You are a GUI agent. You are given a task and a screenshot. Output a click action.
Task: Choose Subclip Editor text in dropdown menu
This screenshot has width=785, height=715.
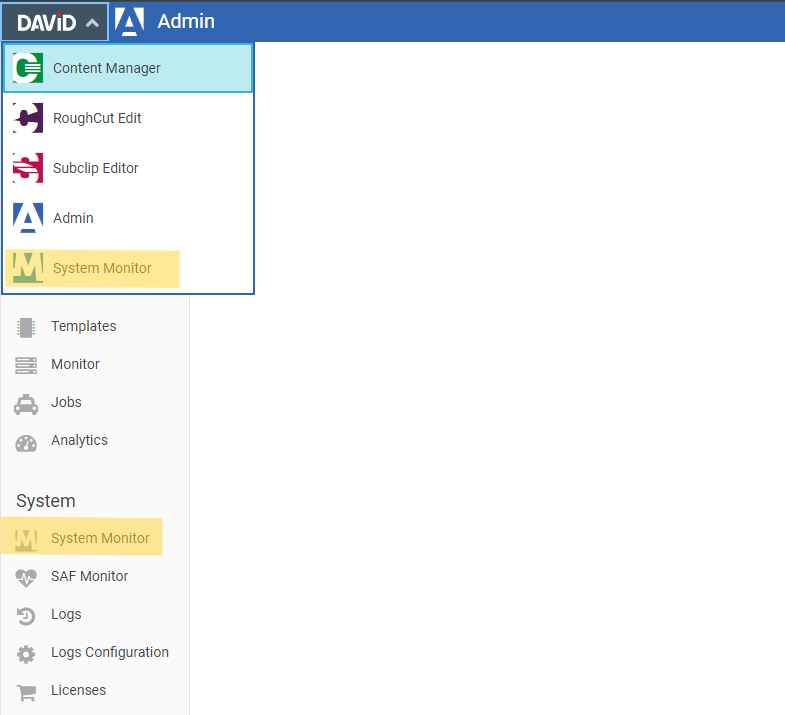[x=96, y=168]
